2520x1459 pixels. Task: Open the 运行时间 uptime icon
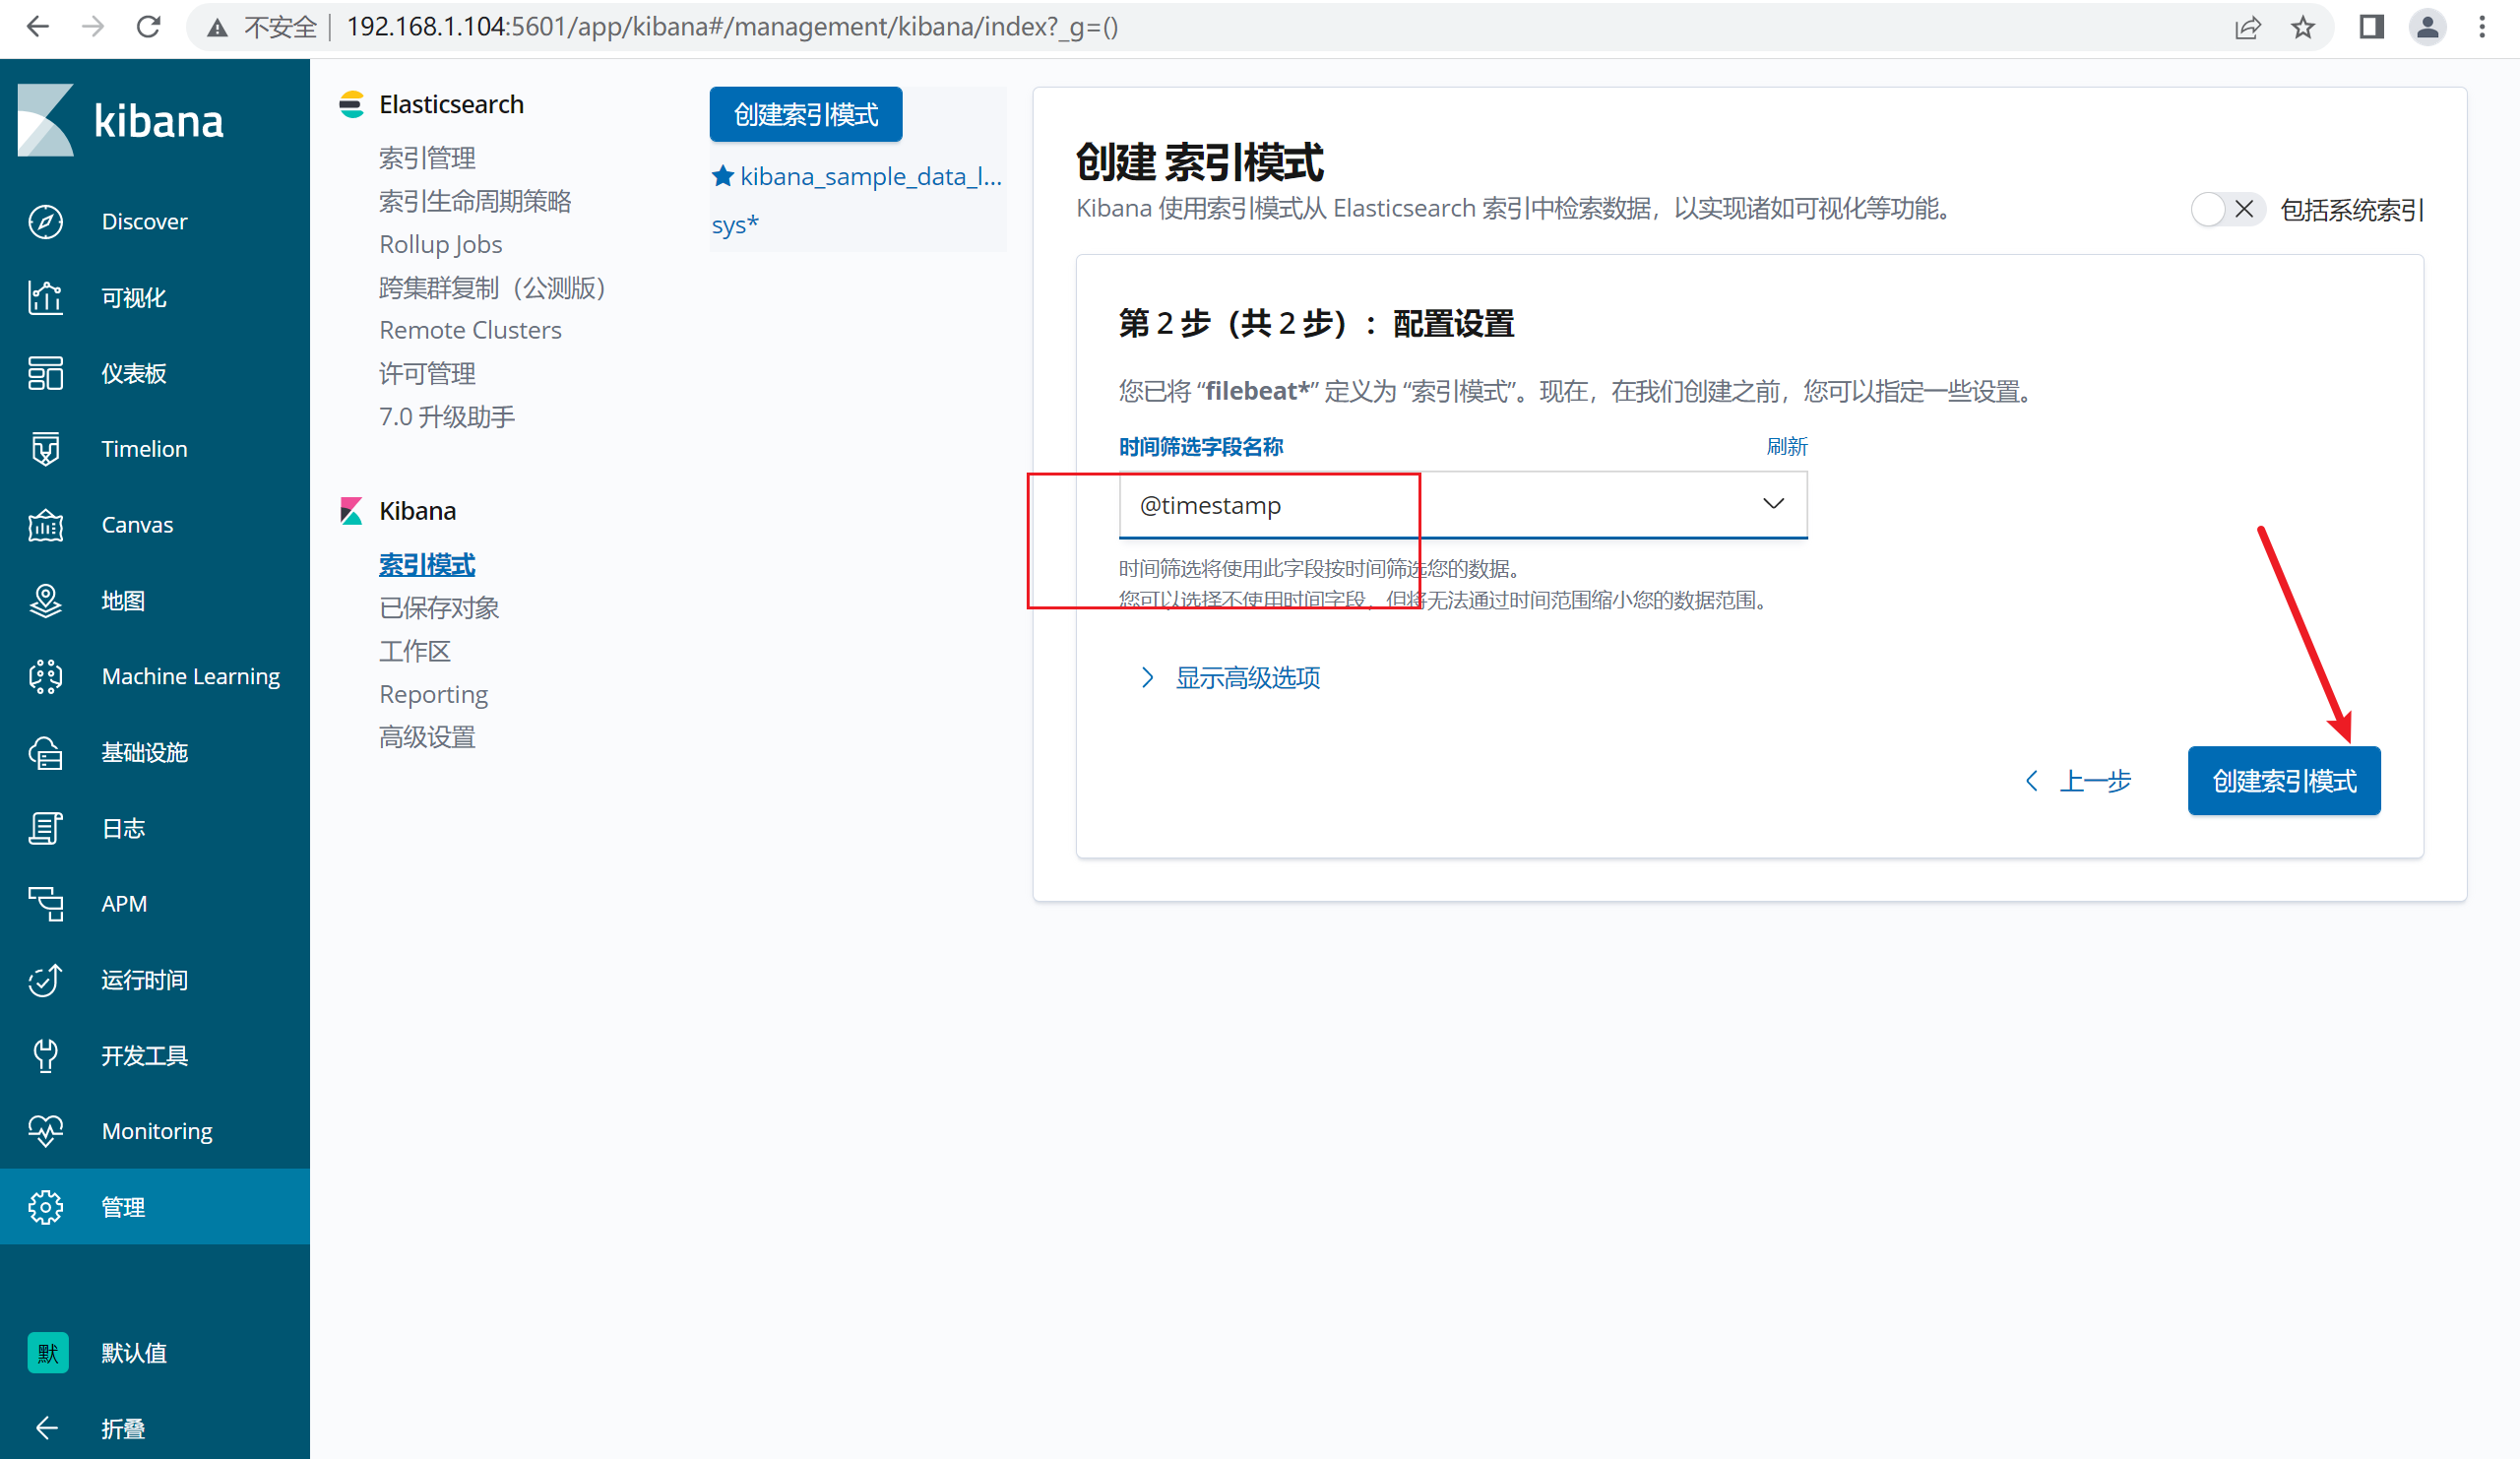(45, 980)
